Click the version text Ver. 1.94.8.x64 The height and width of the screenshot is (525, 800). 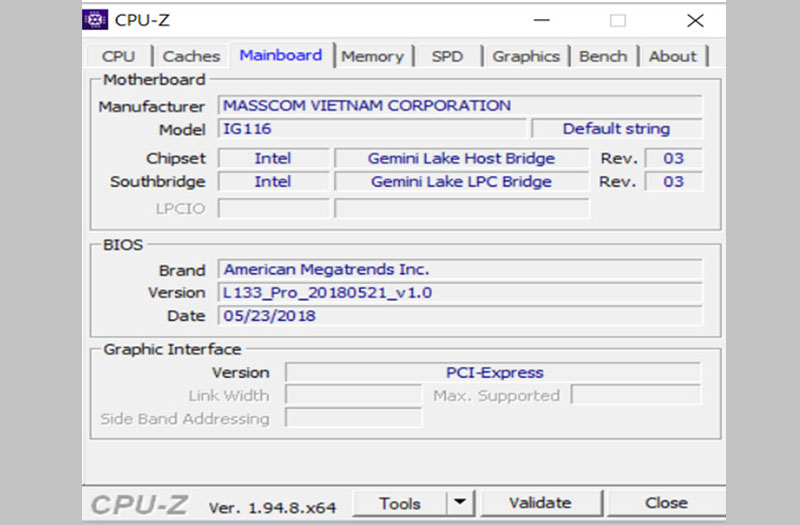pyautogui.click(x=272, y=508)
